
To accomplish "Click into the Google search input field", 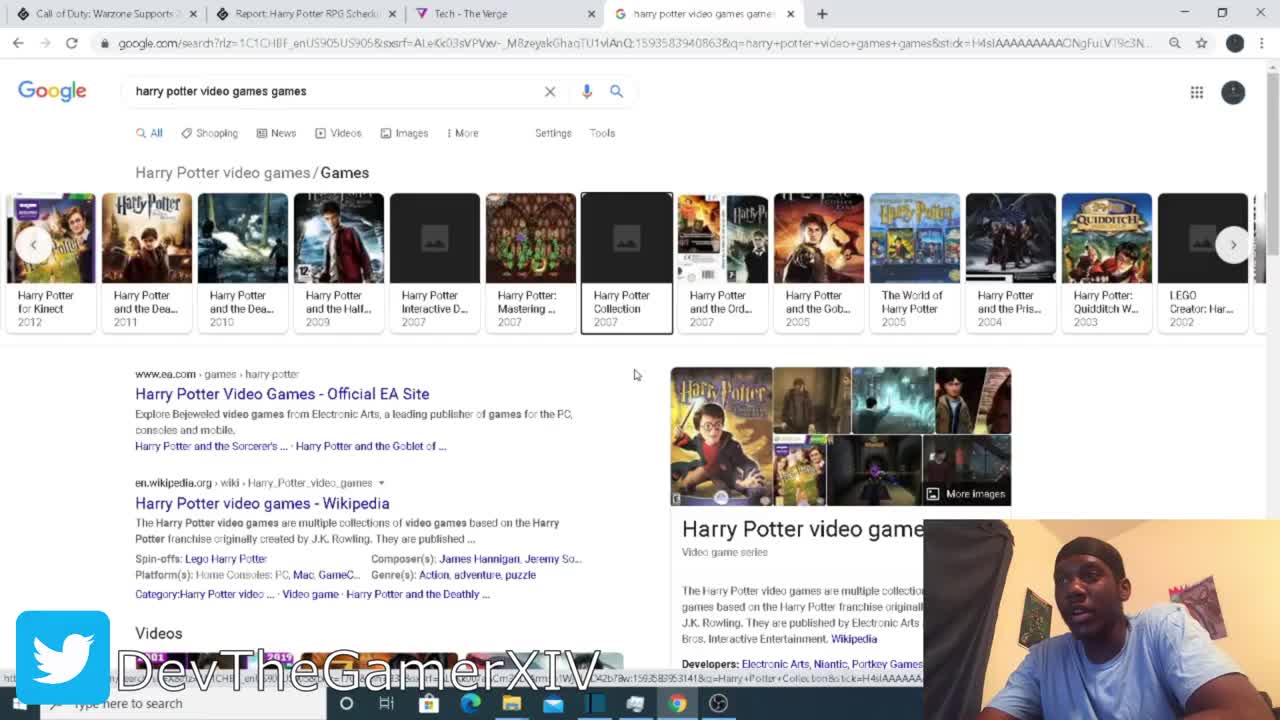I will coord(335,91).
